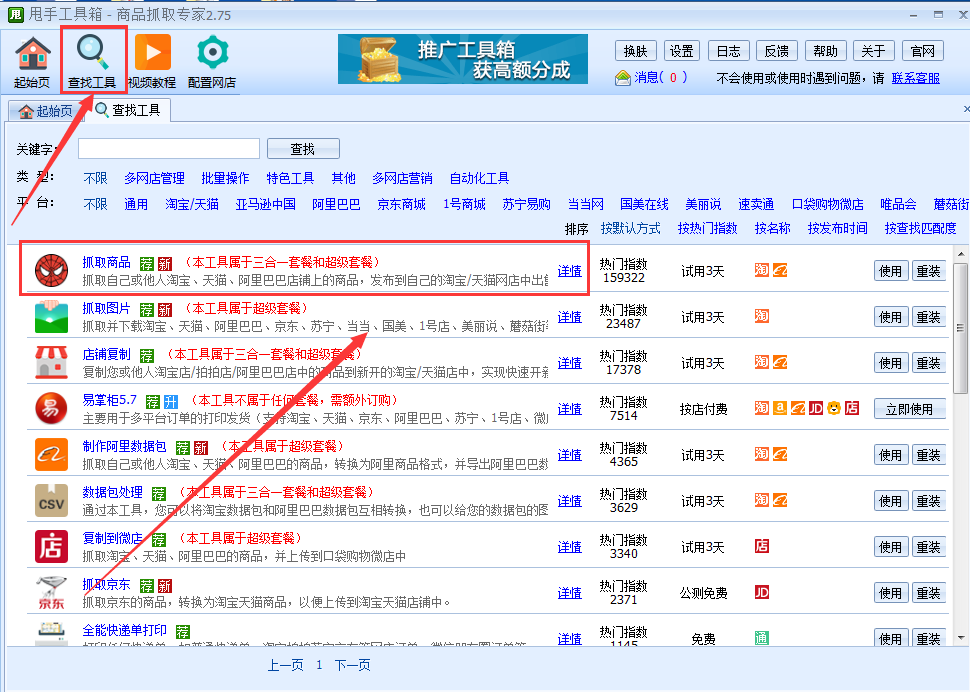This screenshot has width=970, height=692.
Task: Click the 关于 about button
Action: tap(873, 51)
